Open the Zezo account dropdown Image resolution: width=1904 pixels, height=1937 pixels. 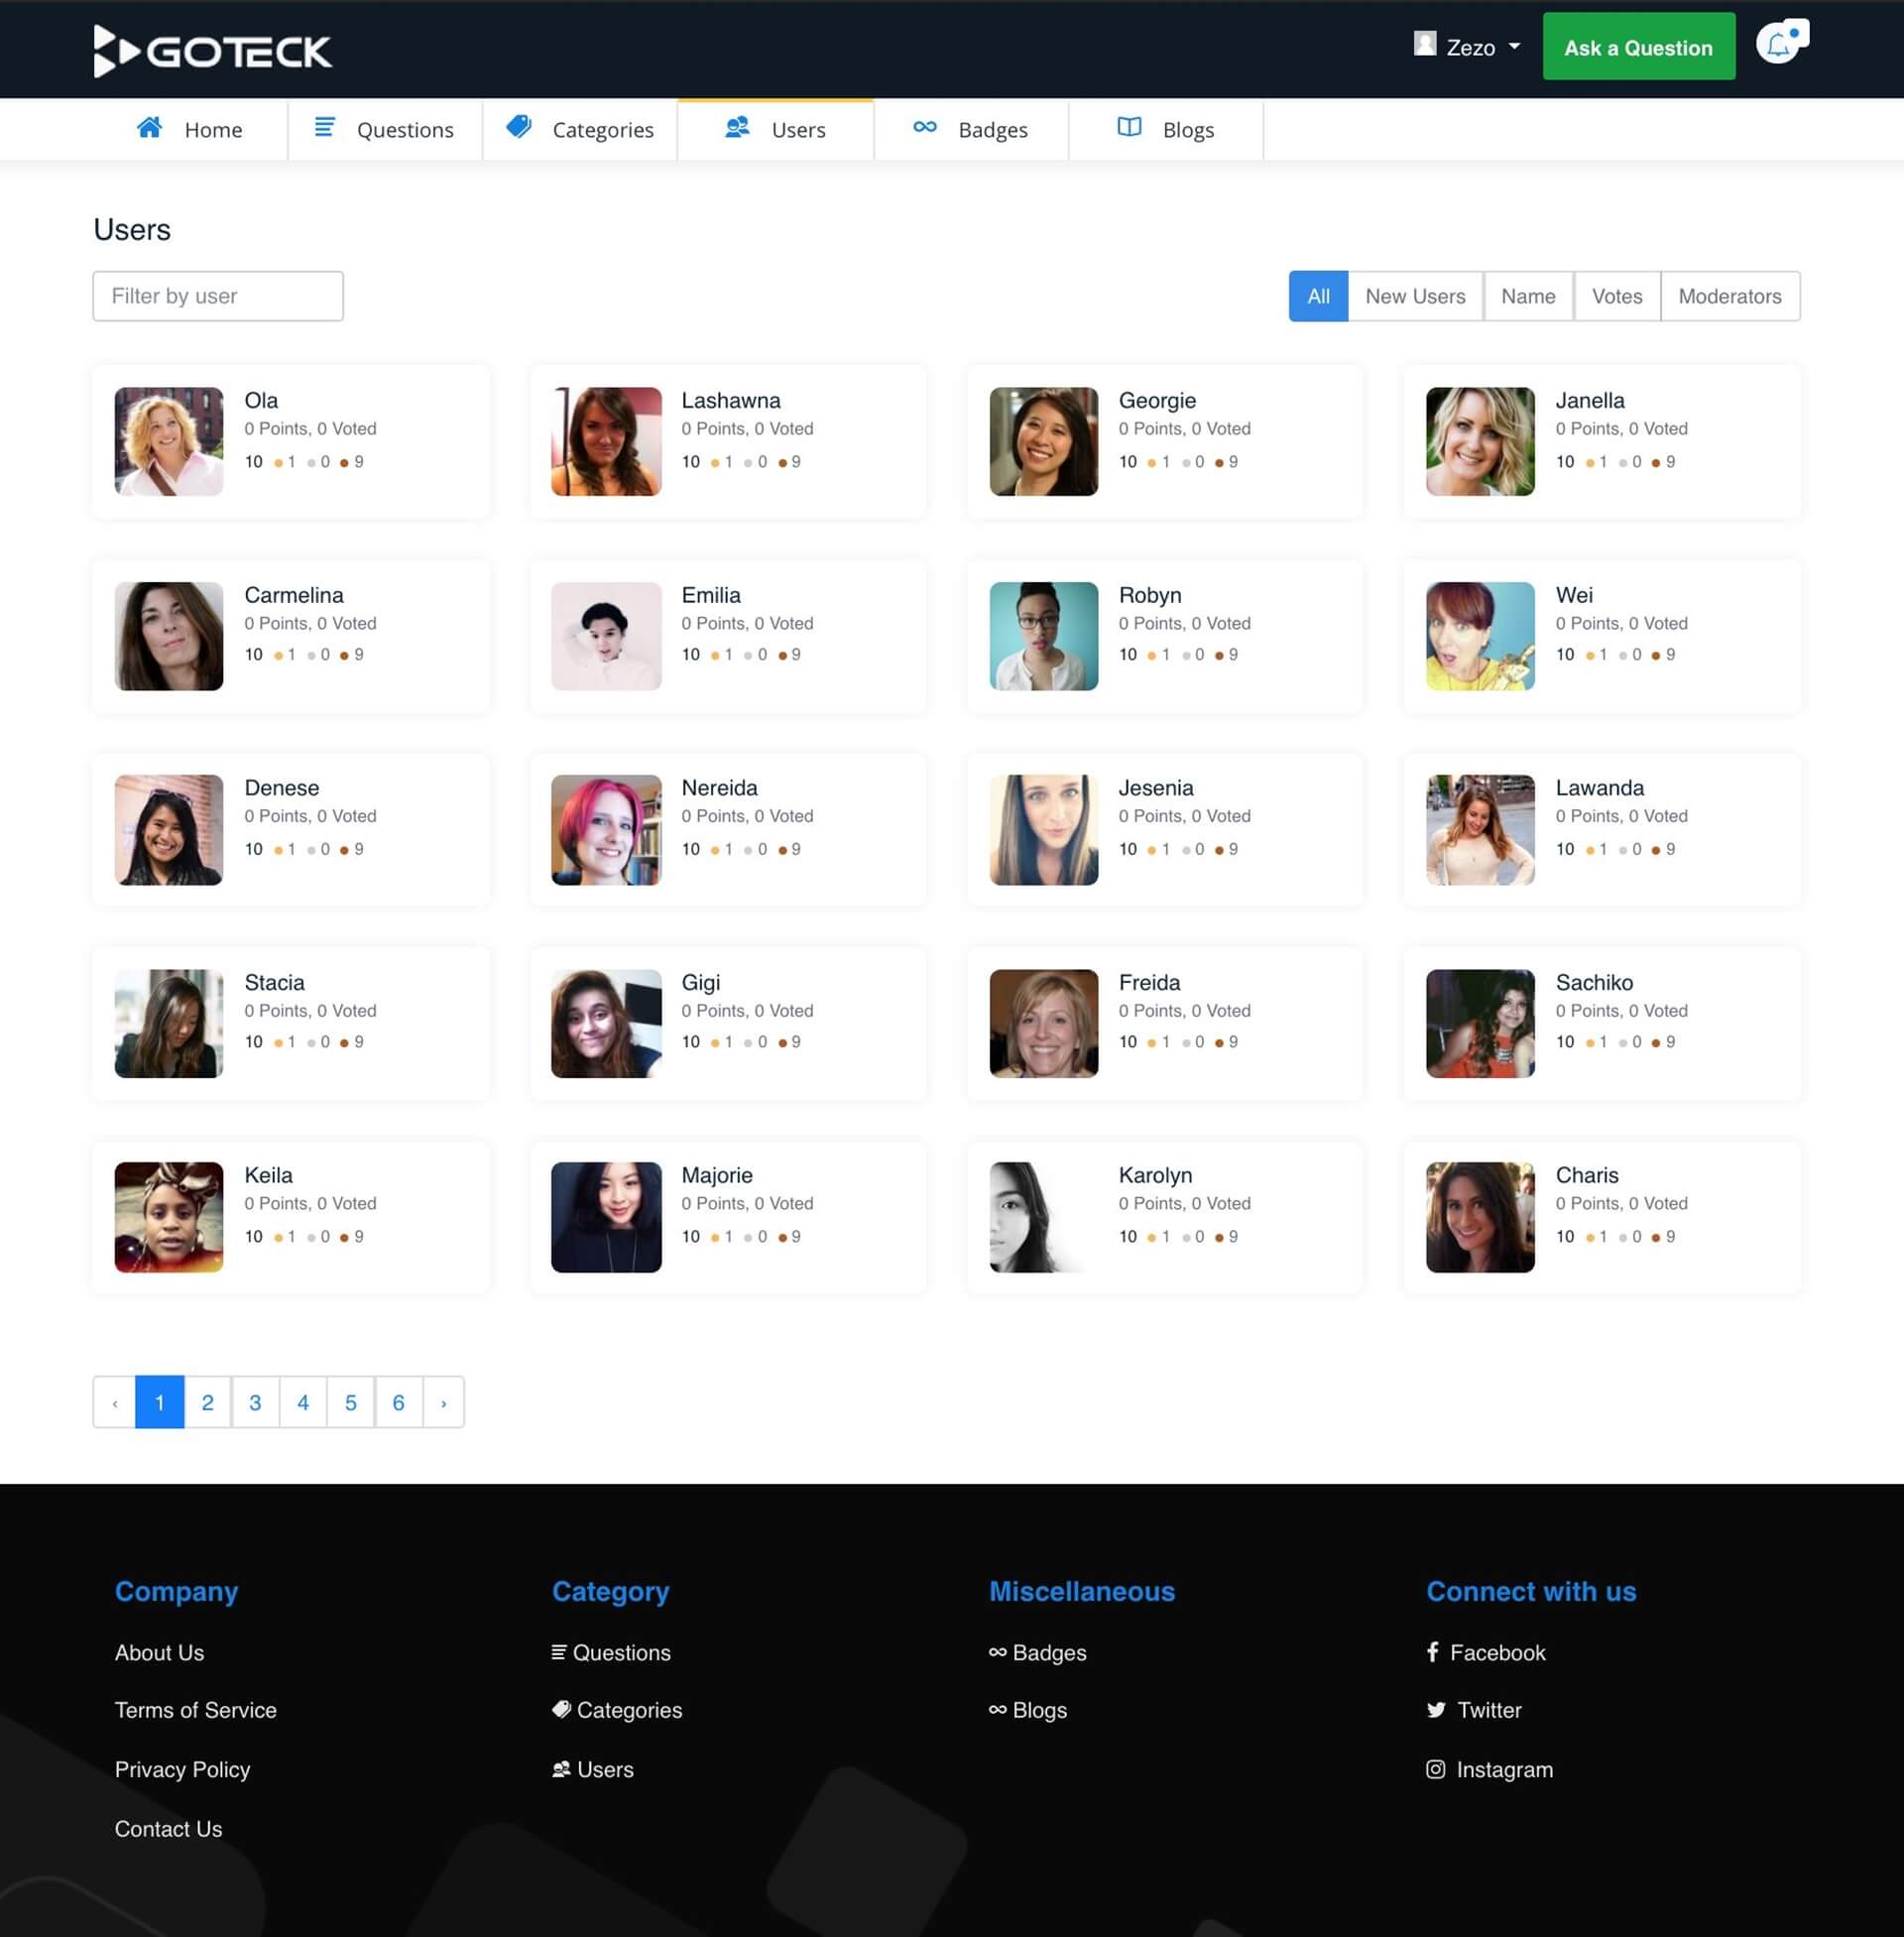pyautogui.click(x=1467, y=47)
